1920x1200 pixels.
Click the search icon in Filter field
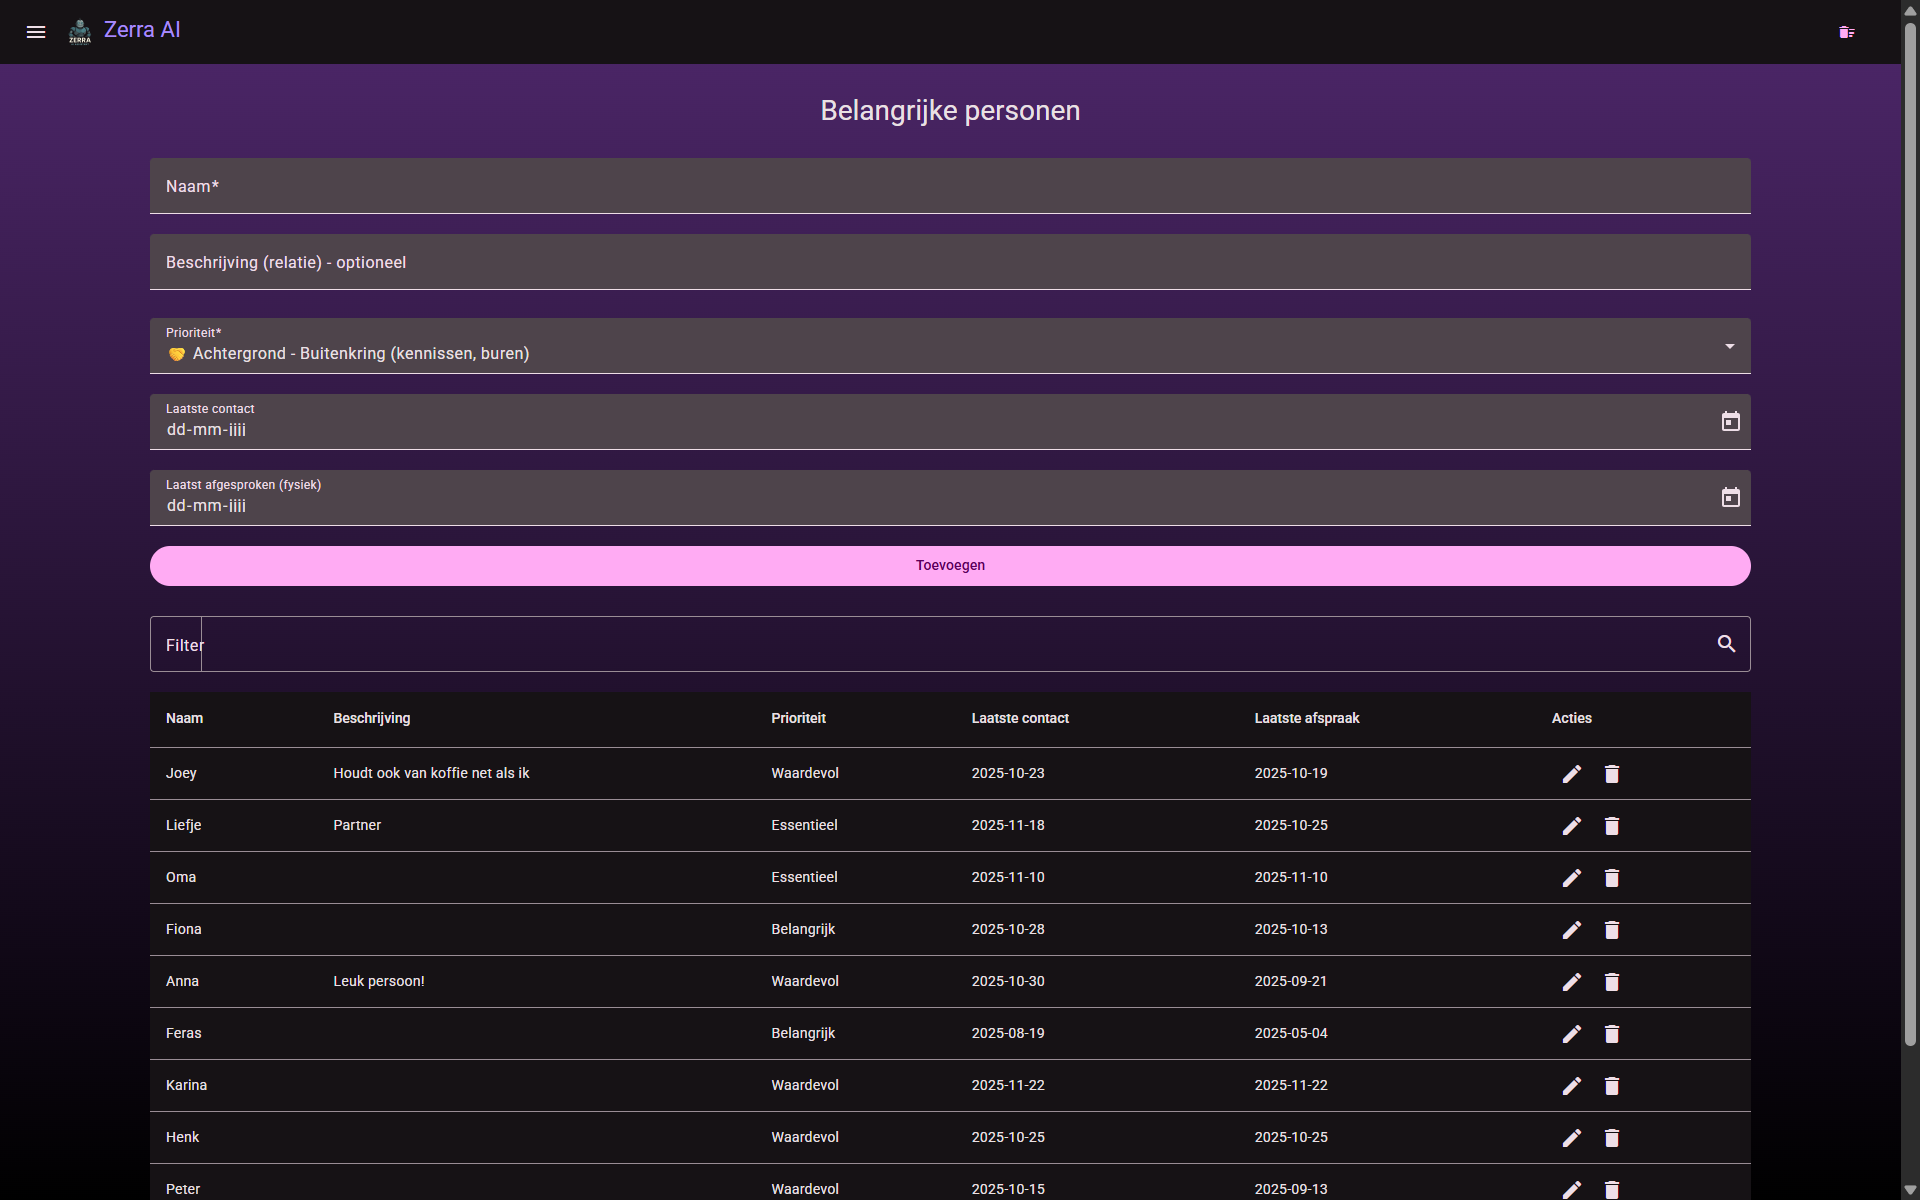pos(1726,644)
